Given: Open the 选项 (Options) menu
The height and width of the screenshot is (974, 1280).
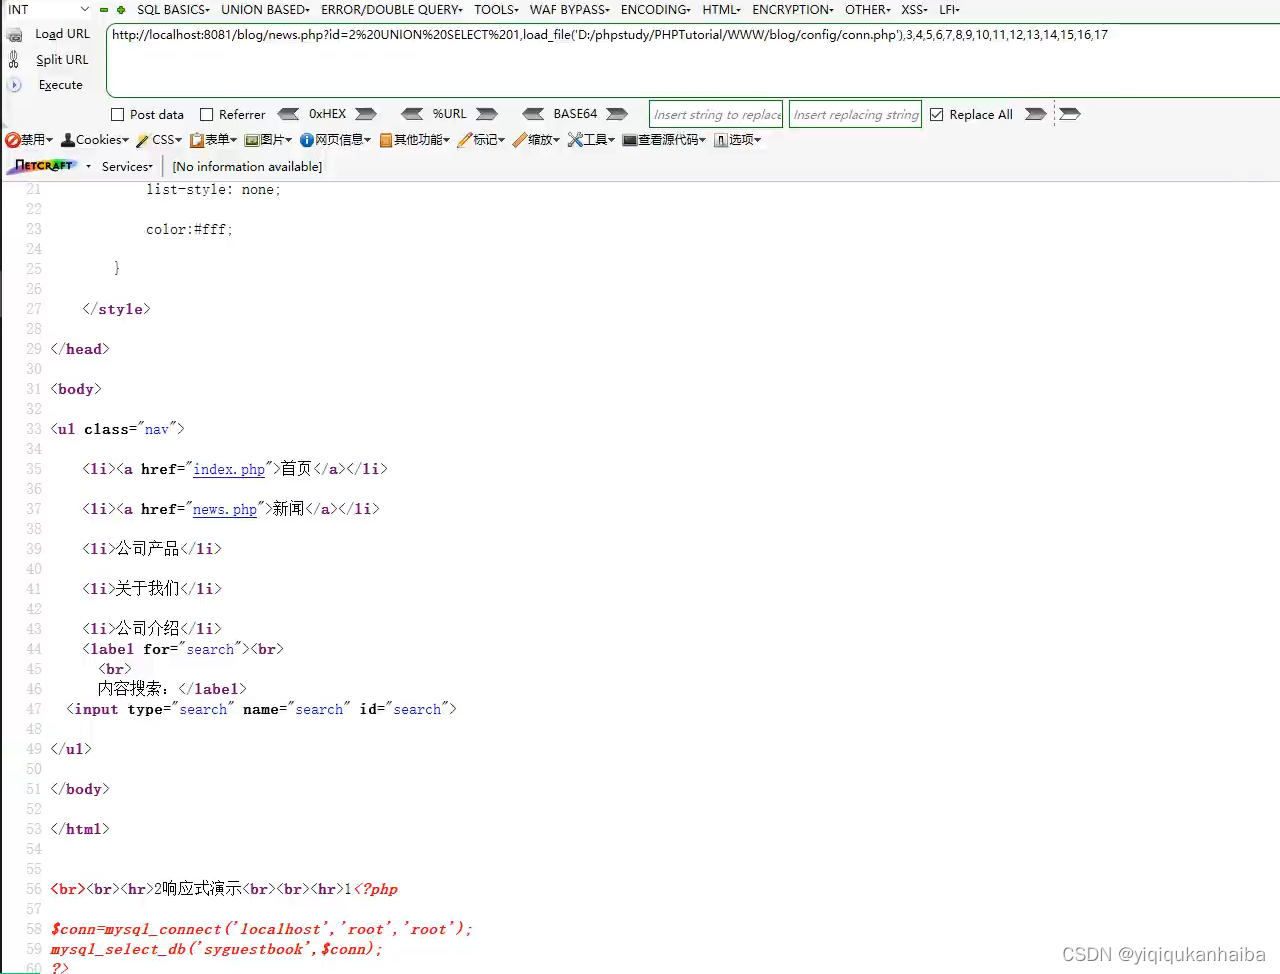Looking at the screenshot, I should click(x=738, y=140).
